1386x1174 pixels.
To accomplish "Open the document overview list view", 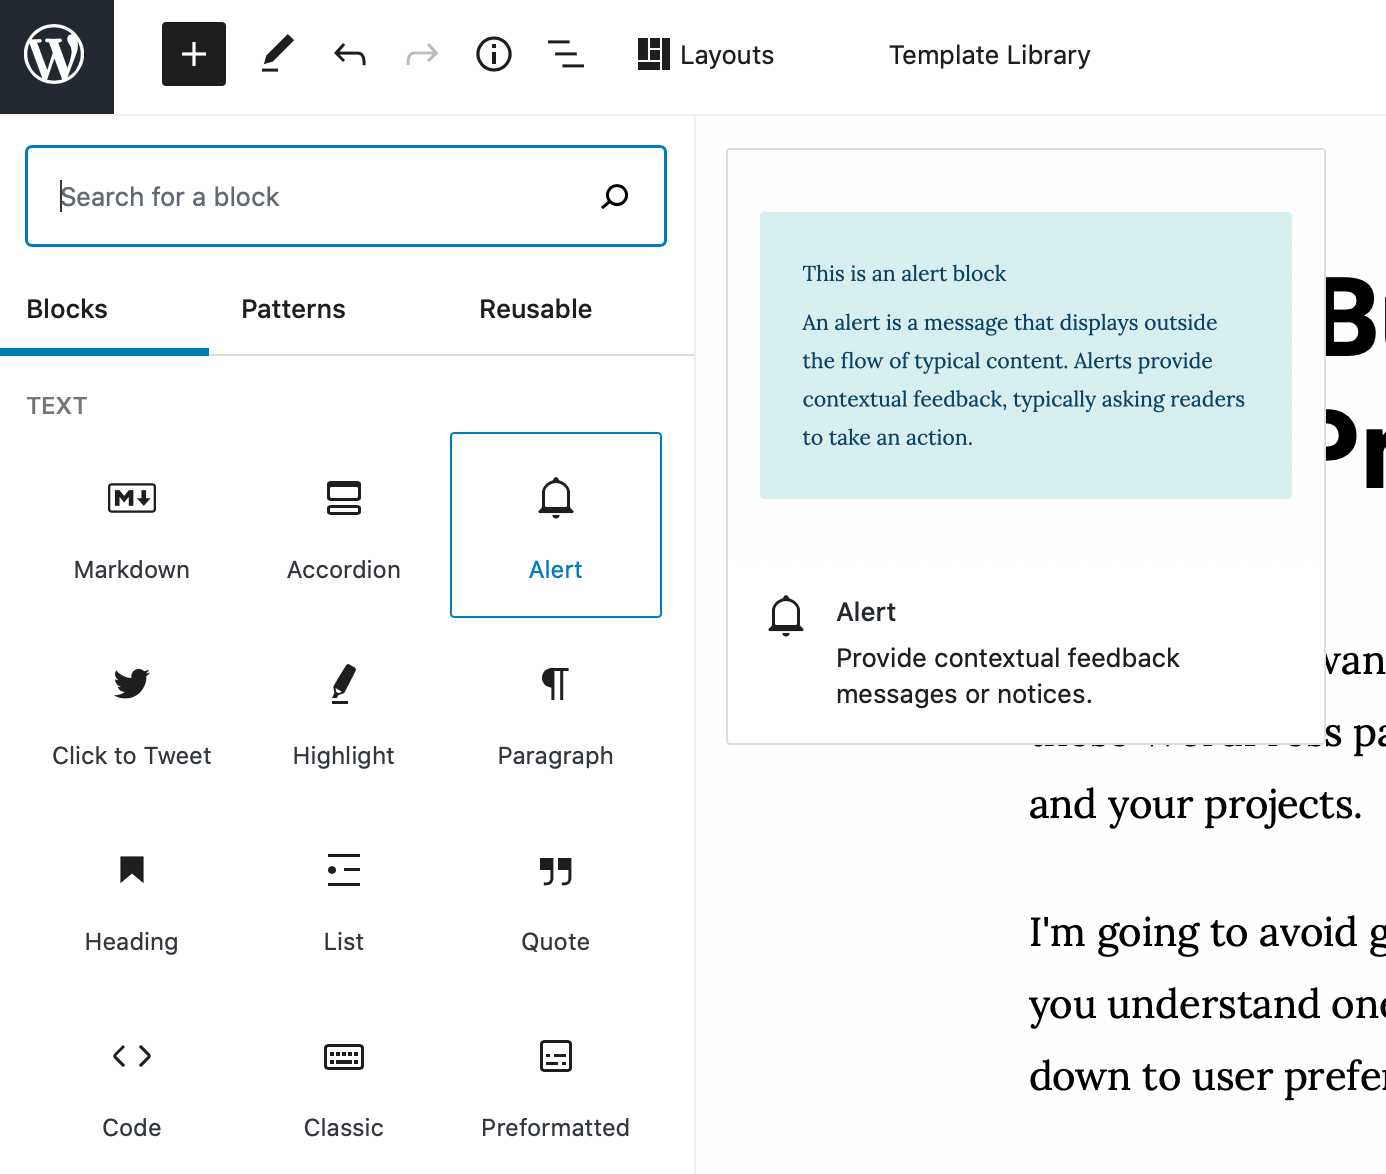I will click(565, 55).
